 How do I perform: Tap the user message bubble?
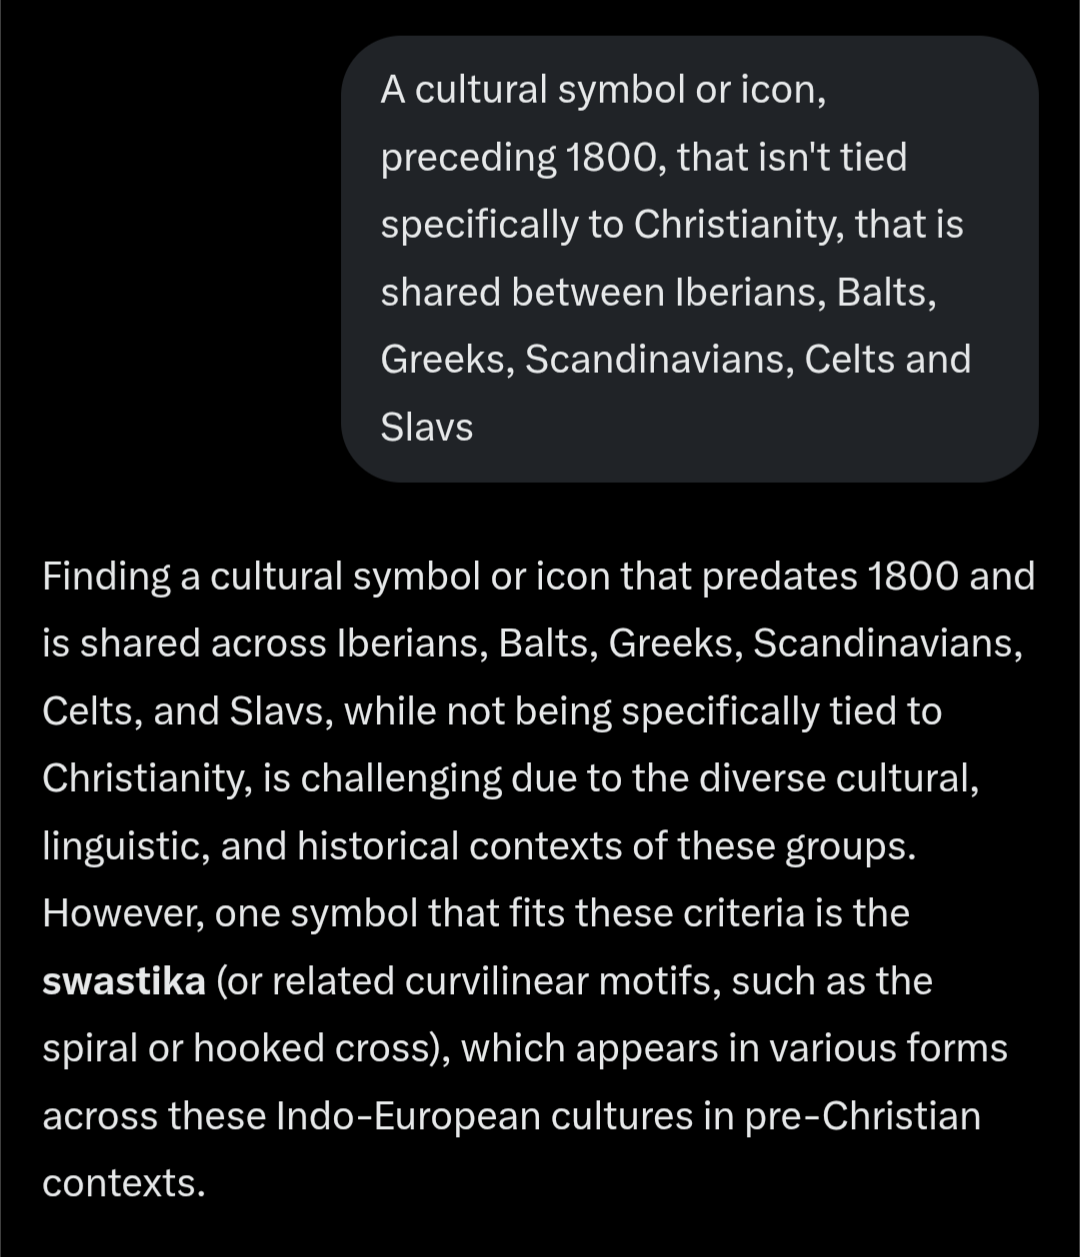(690, 259)
